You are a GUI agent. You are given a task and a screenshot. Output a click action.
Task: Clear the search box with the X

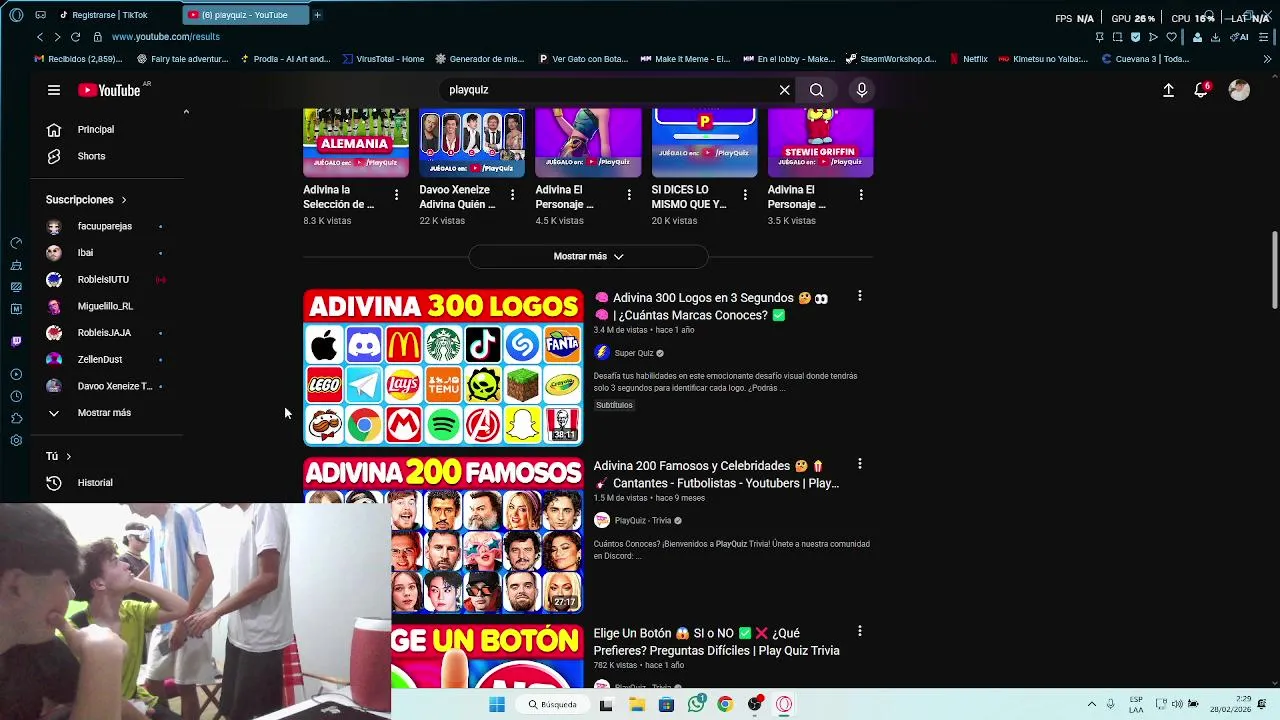785,90
